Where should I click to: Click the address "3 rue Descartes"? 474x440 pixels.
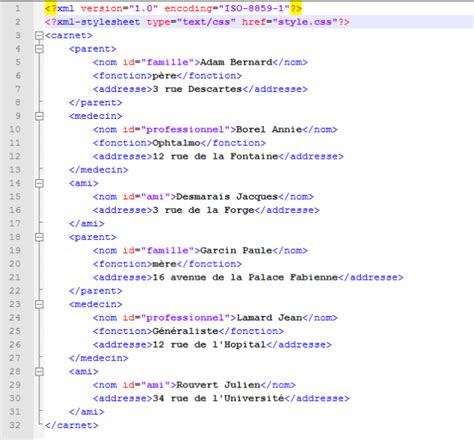click(x=197, y=89)
